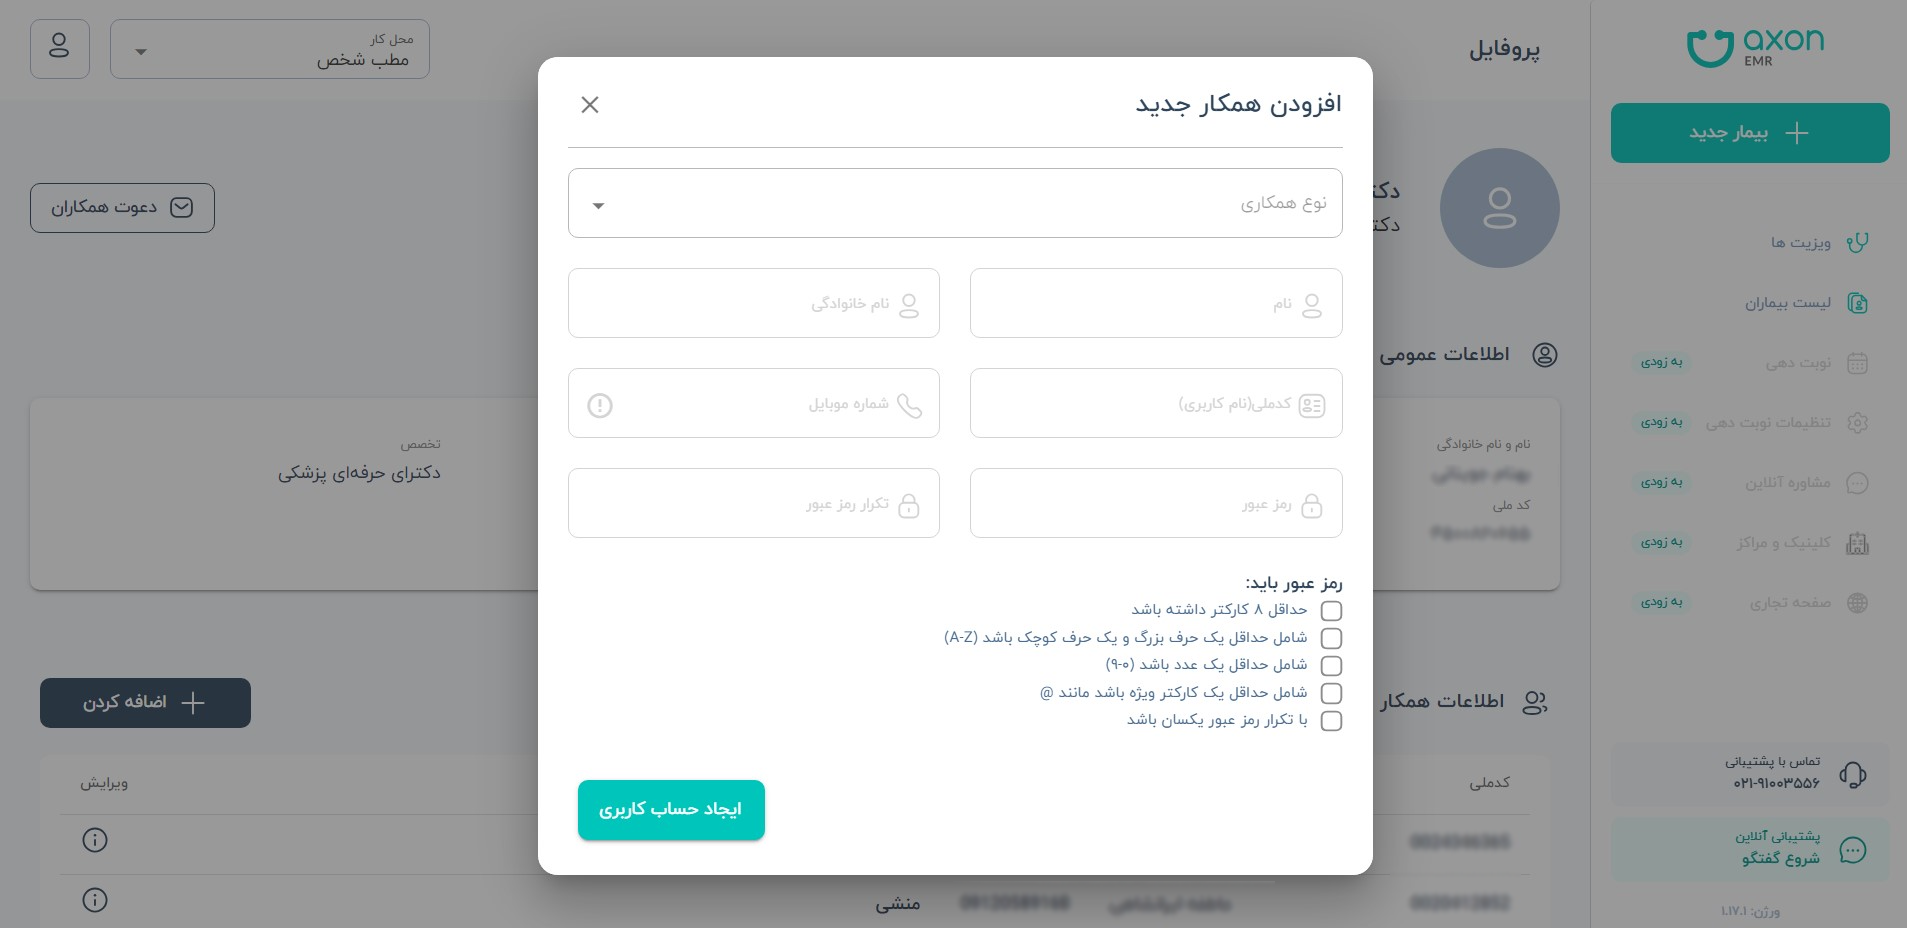Select the patient list menu item
1907x928 pixels.
point(1788,303)
